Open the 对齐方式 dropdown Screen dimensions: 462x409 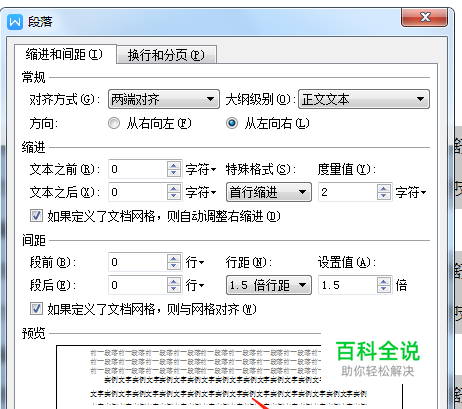[x=164, y=99]
